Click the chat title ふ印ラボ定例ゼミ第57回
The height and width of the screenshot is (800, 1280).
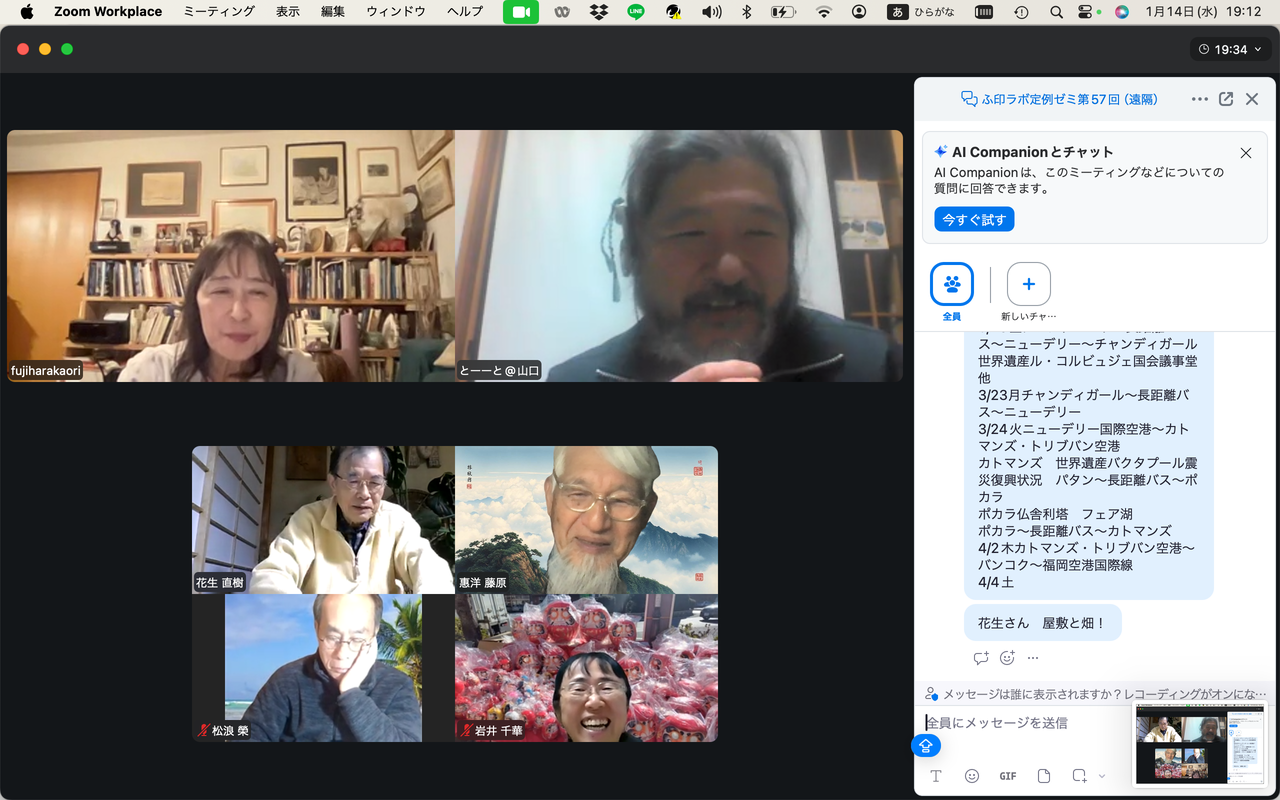pos(1059,99)
